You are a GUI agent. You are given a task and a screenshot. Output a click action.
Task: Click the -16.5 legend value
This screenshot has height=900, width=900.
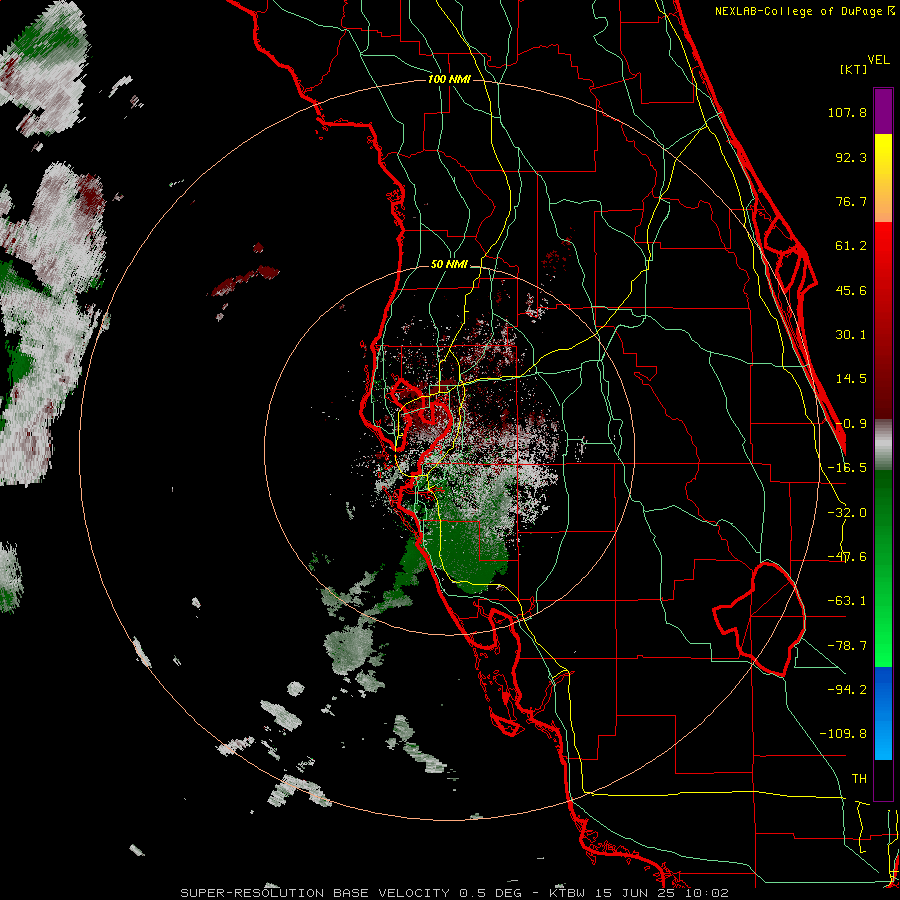coord(847,468)
